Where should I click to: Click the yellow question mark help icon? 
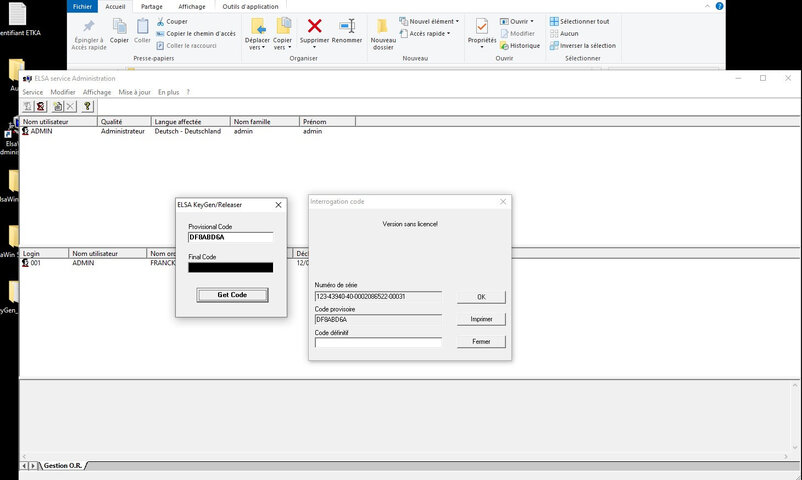click(x=87, y=106)
